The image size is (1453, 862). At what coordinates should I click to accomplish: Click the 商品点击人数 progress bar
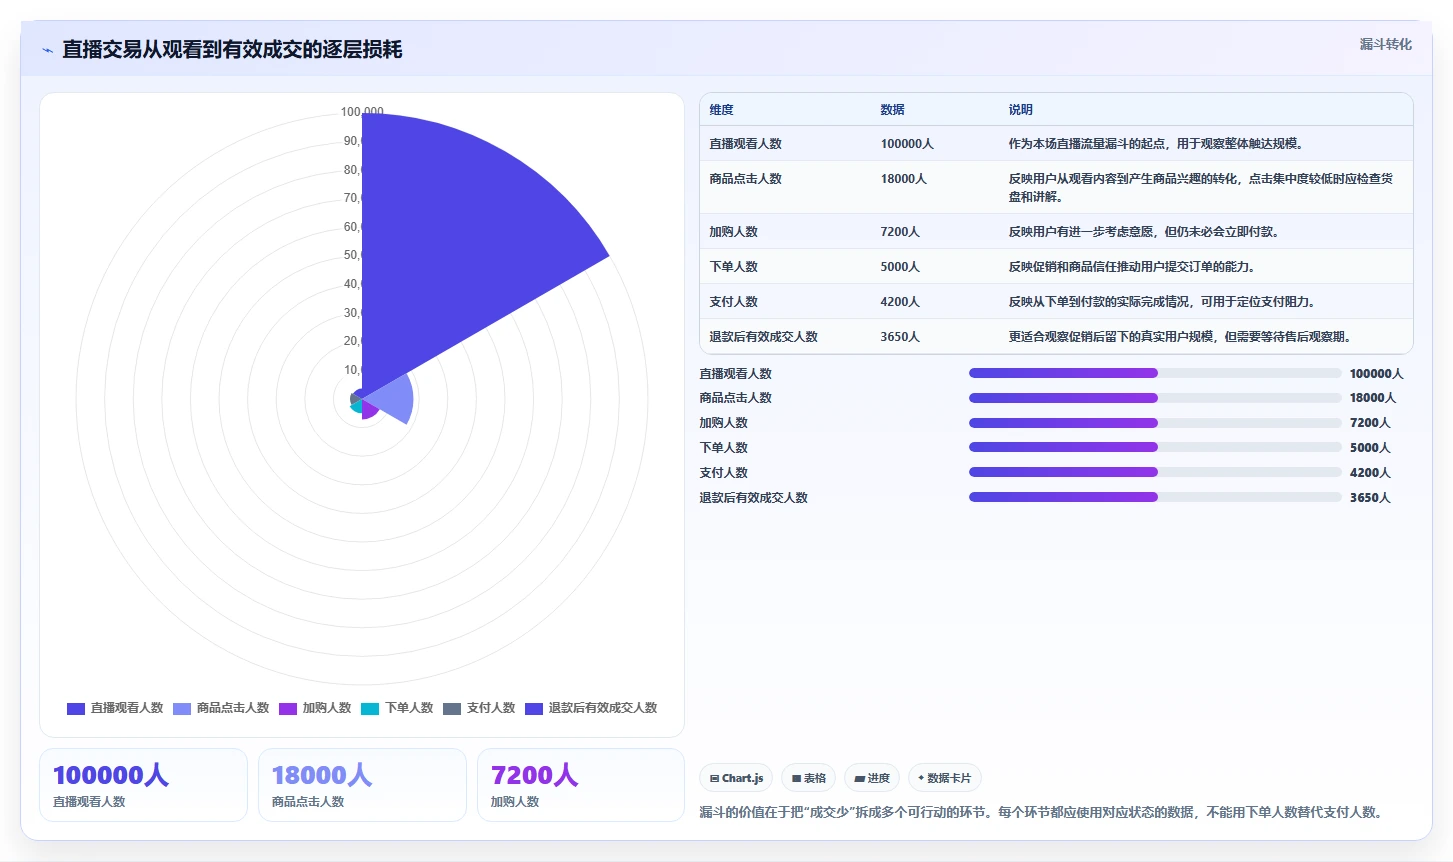[1155, 398]
